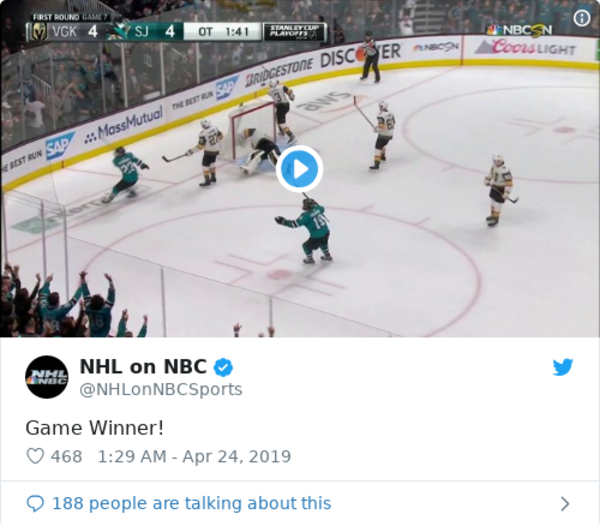The image size is (600, 526).
Task: Click the Twitter bird logo
Action: 563,367
